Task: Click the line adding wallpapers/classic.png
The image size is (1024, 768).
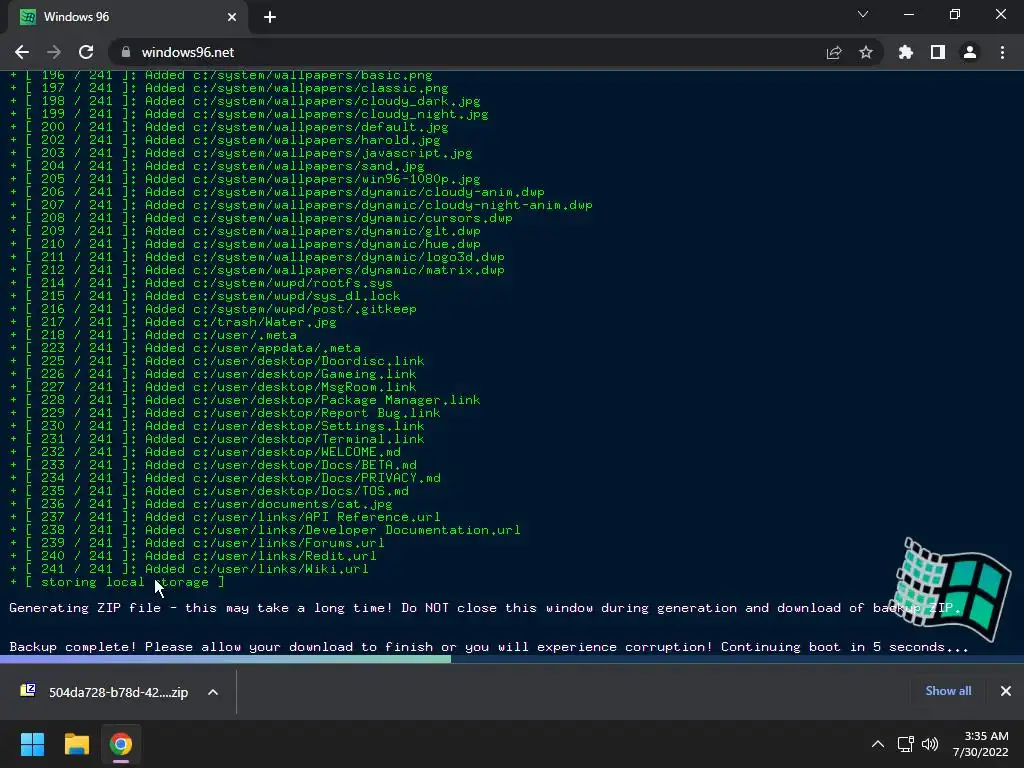Action: pyautogui.click(x=229, y=88)
